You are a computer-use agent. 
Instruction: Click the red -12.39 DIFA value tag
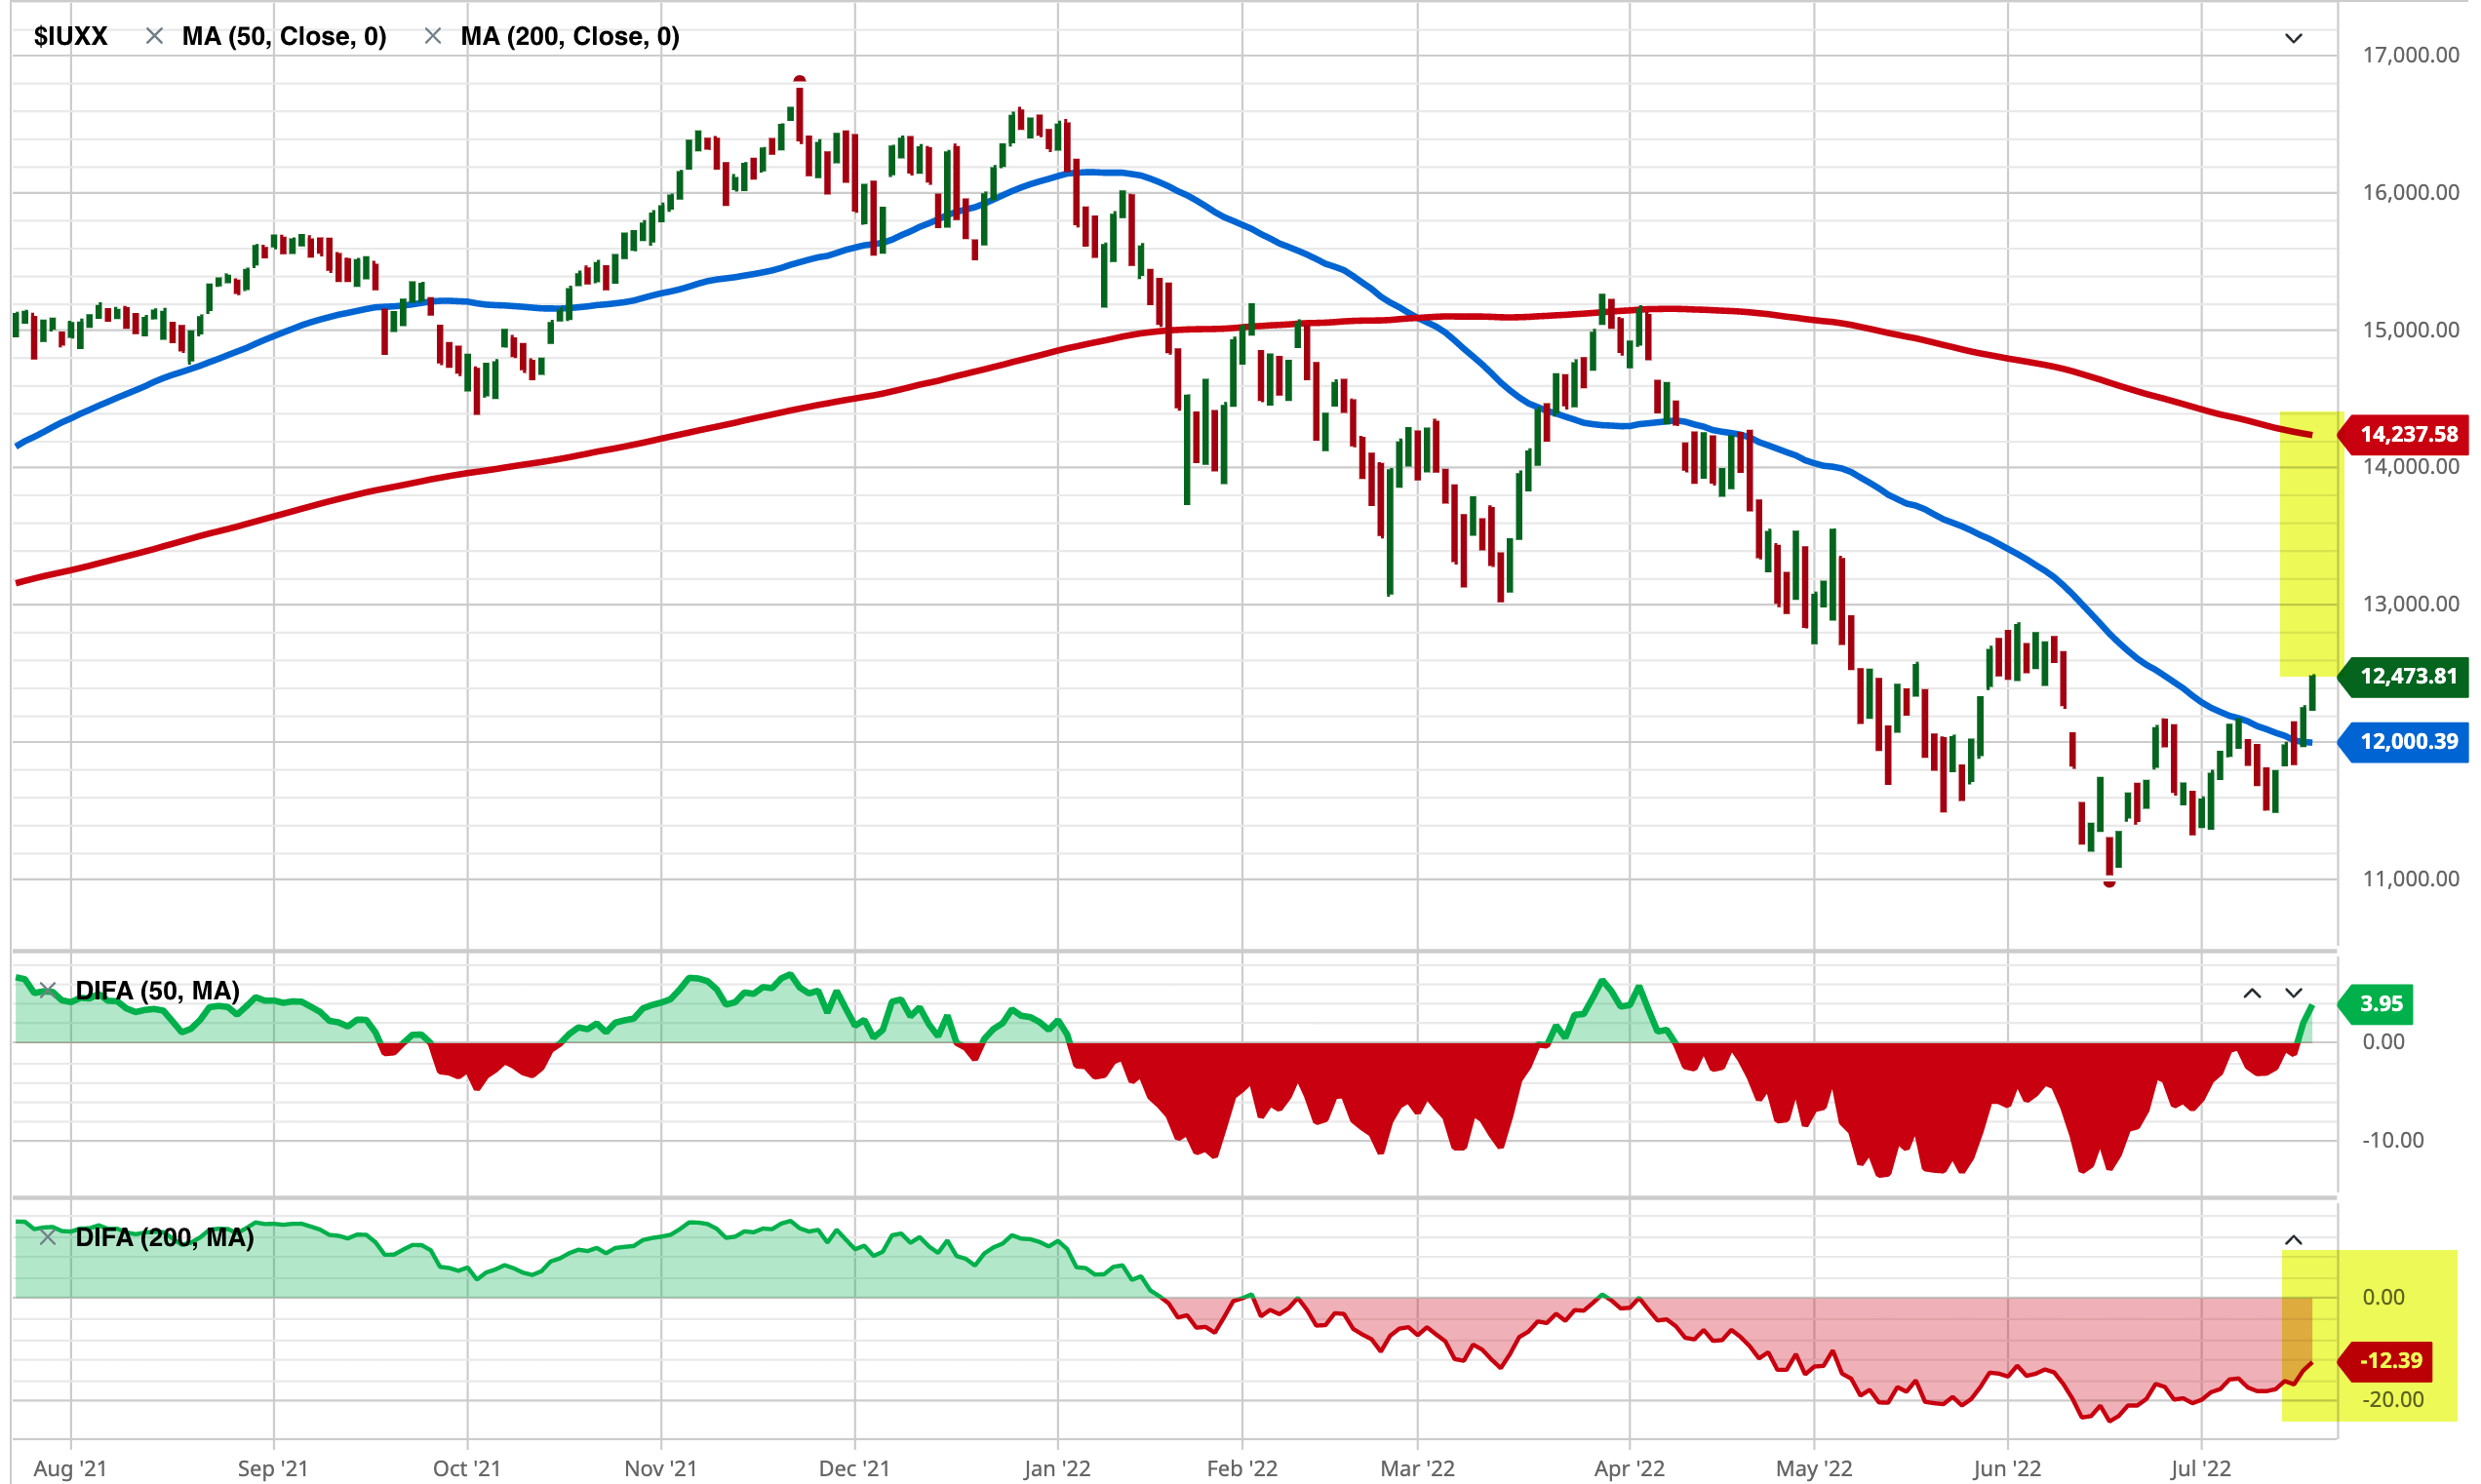tap(2390, 1361)
